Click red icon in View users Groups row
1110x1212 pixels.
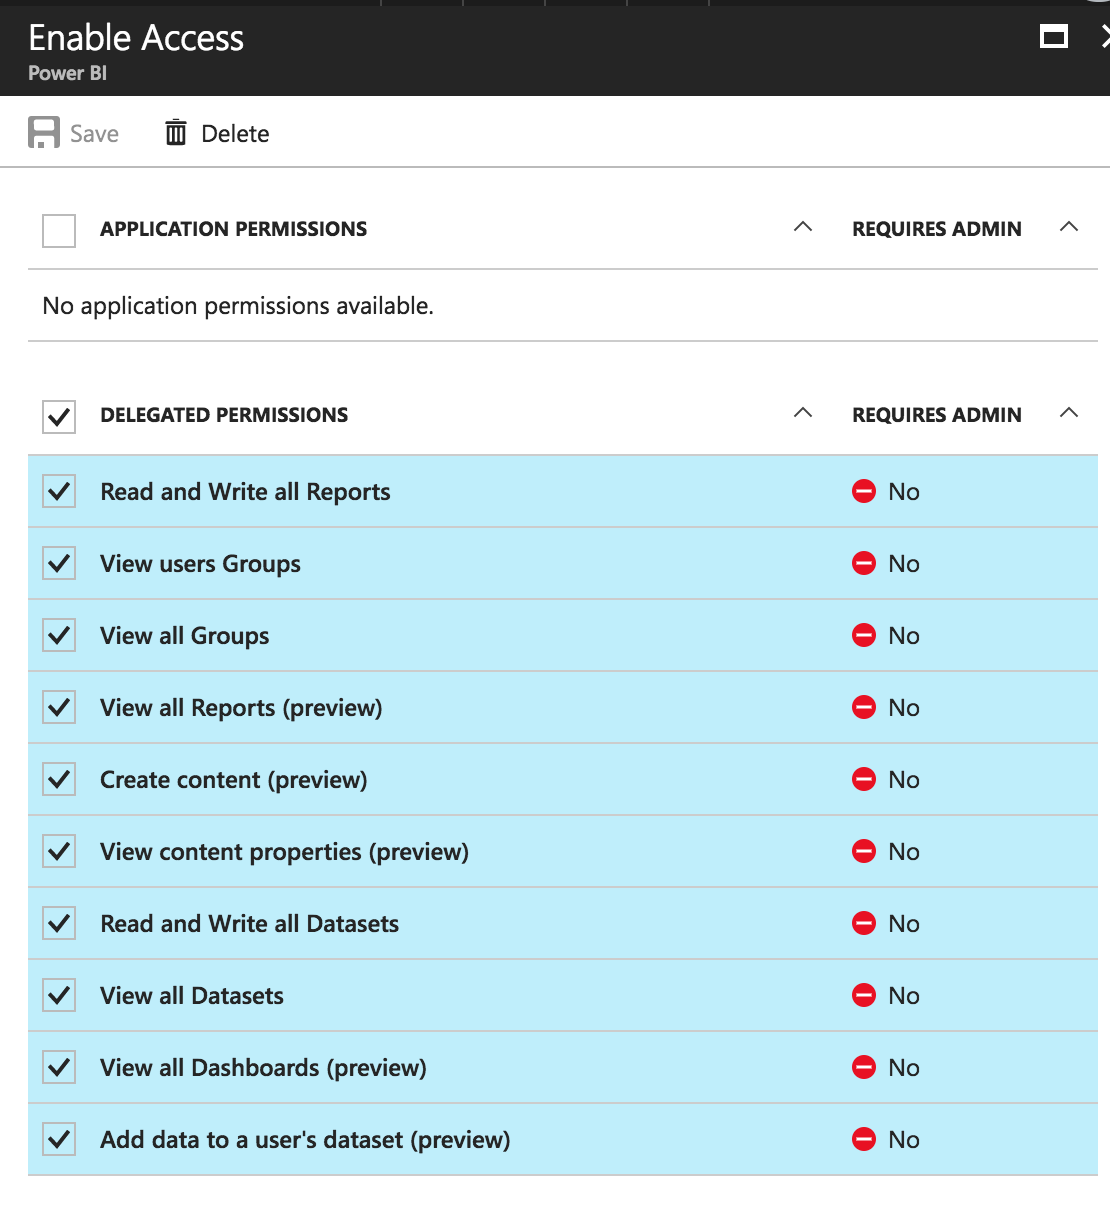point(864,563)
